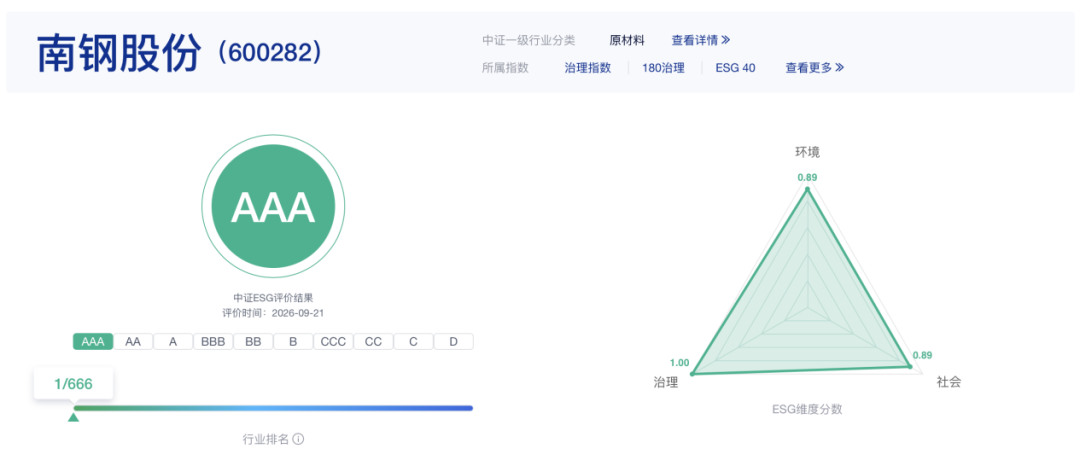Select the C rating box

(x=413, y=342)
